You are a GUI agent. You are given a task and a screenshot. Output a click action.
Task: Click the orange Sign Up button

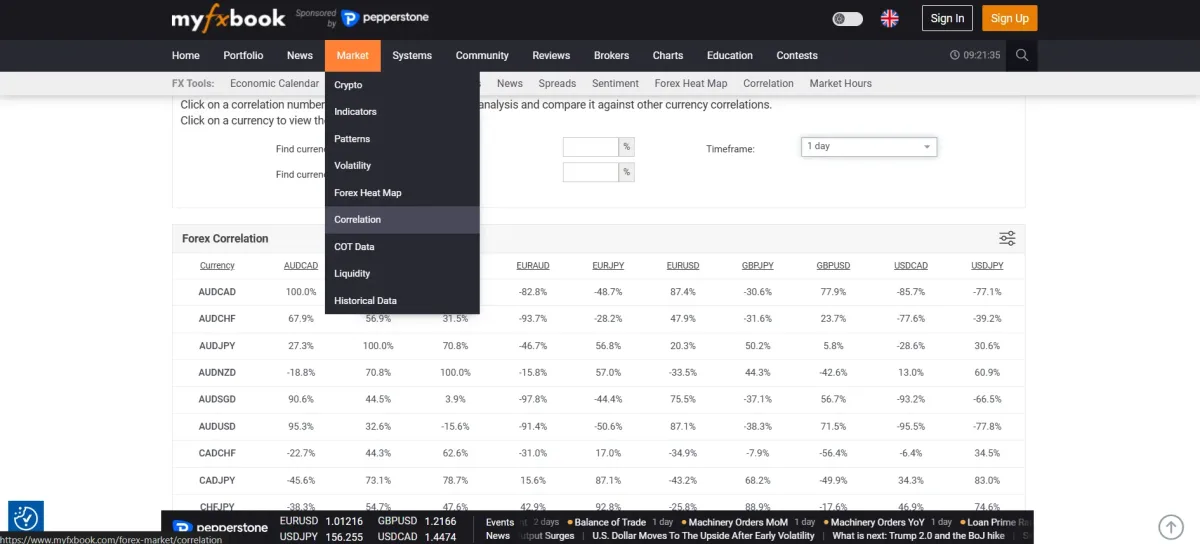click(x=1009, y=18)
